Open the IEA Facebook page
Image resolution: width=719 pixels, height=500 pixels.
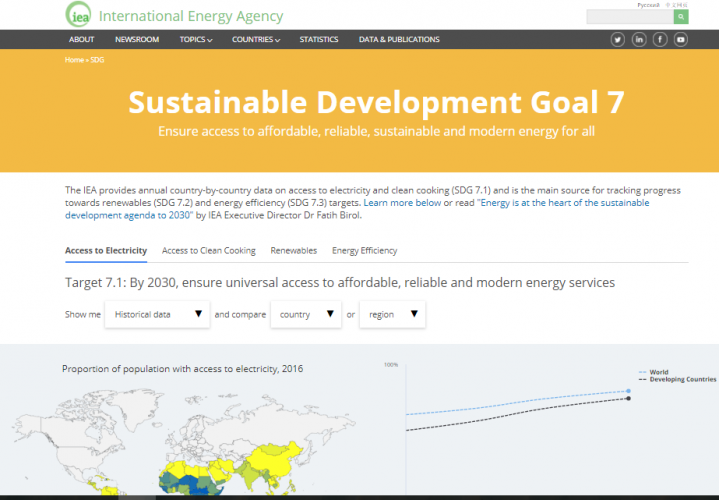[x=660, y=40]
